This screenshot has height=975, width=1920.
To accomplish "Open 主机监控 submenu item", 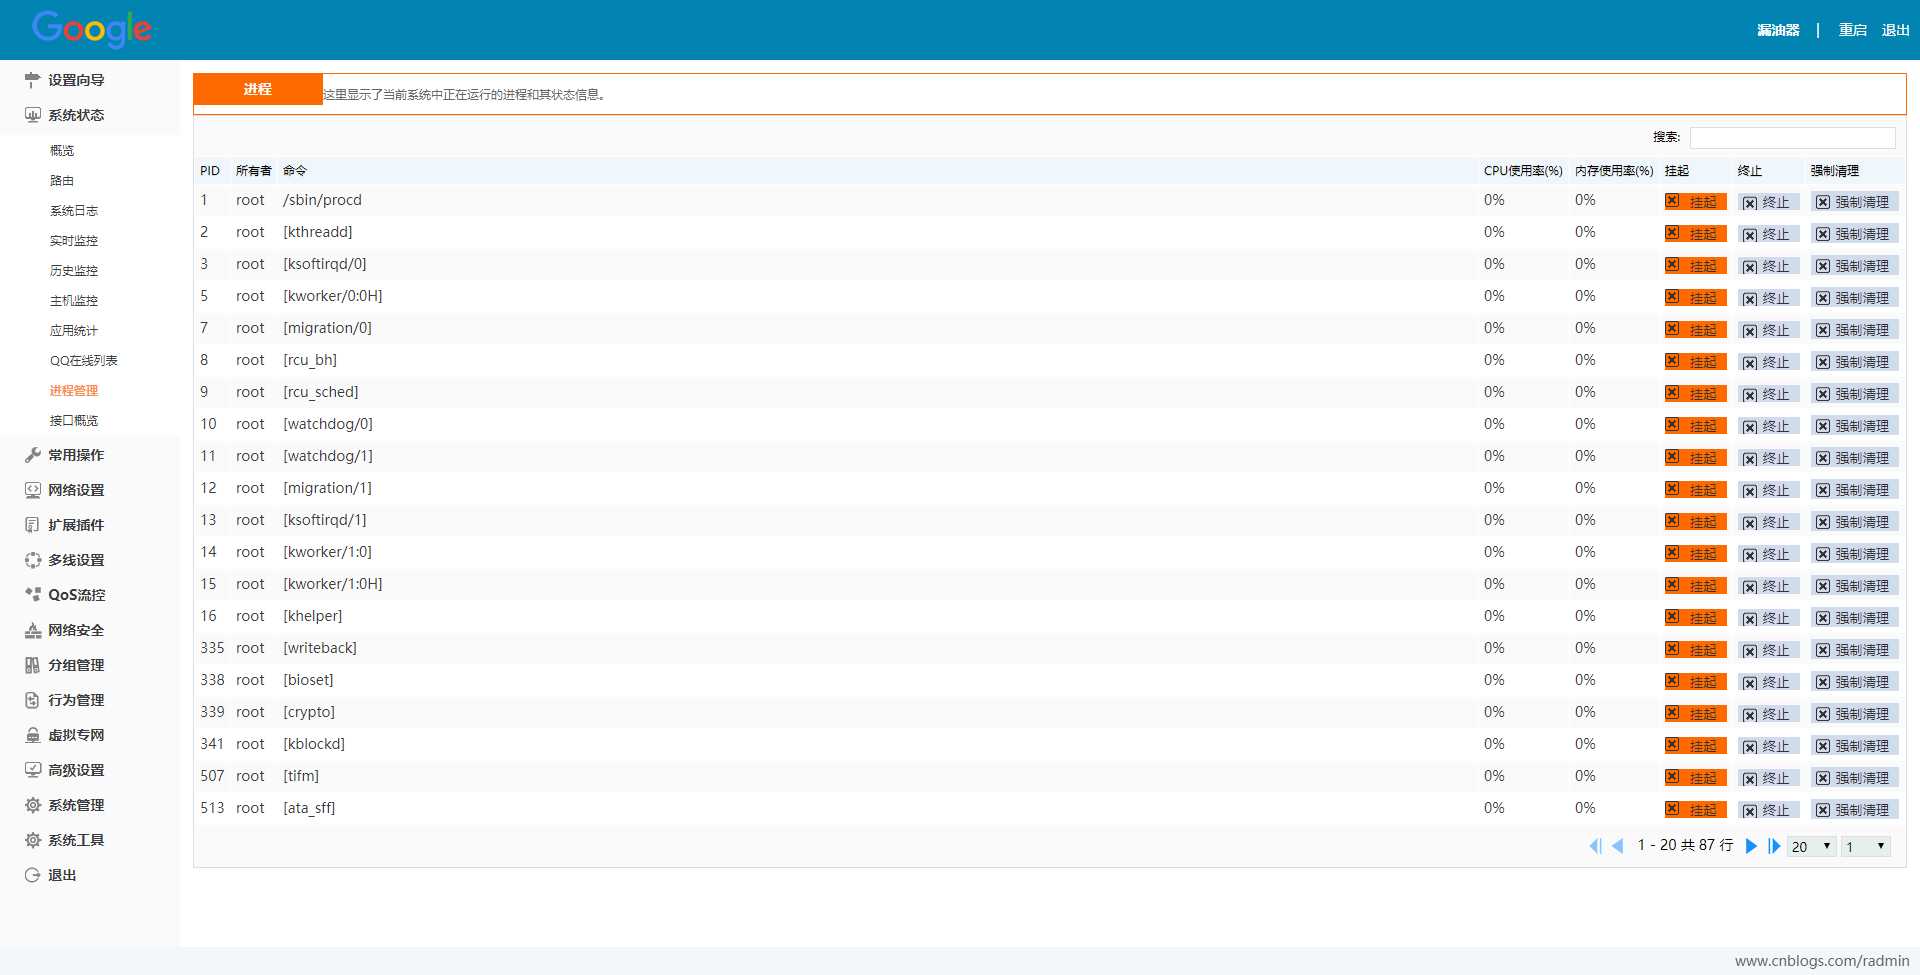I will (74, 301).
